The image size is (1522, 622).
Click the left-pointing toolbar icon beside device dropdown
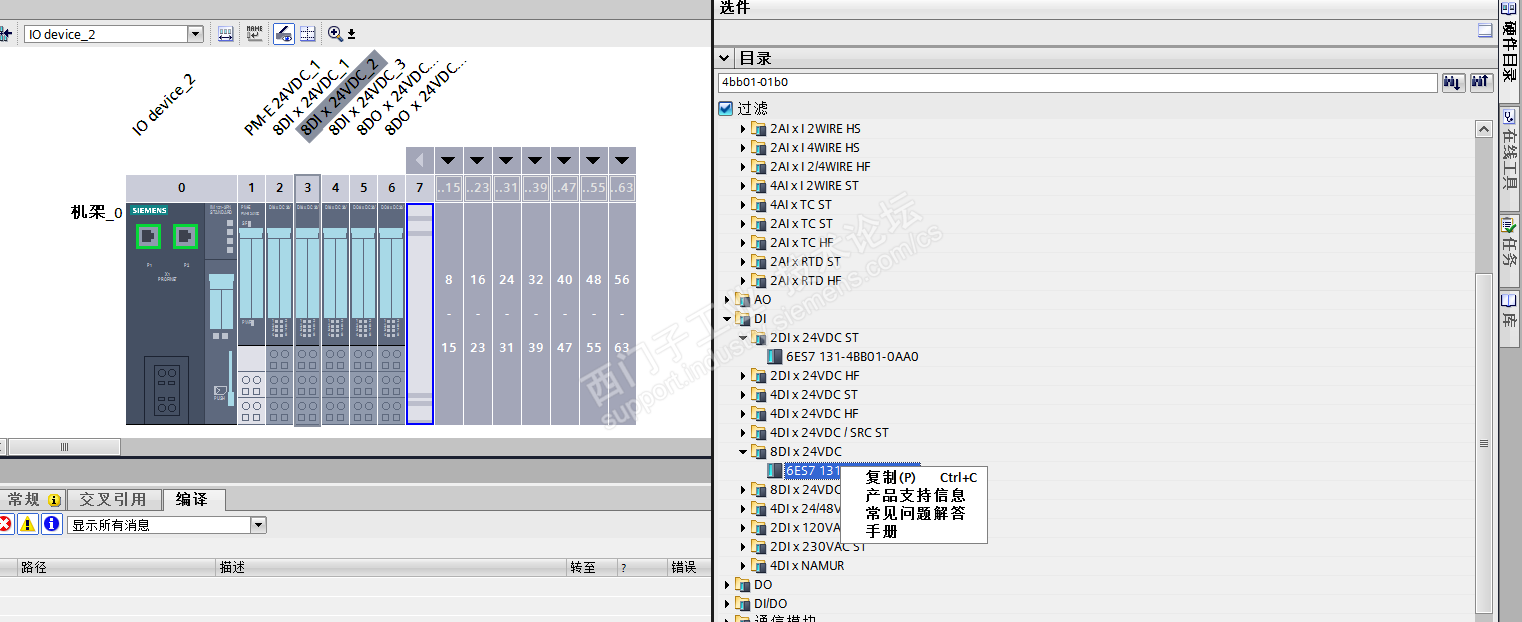point(6,34)
